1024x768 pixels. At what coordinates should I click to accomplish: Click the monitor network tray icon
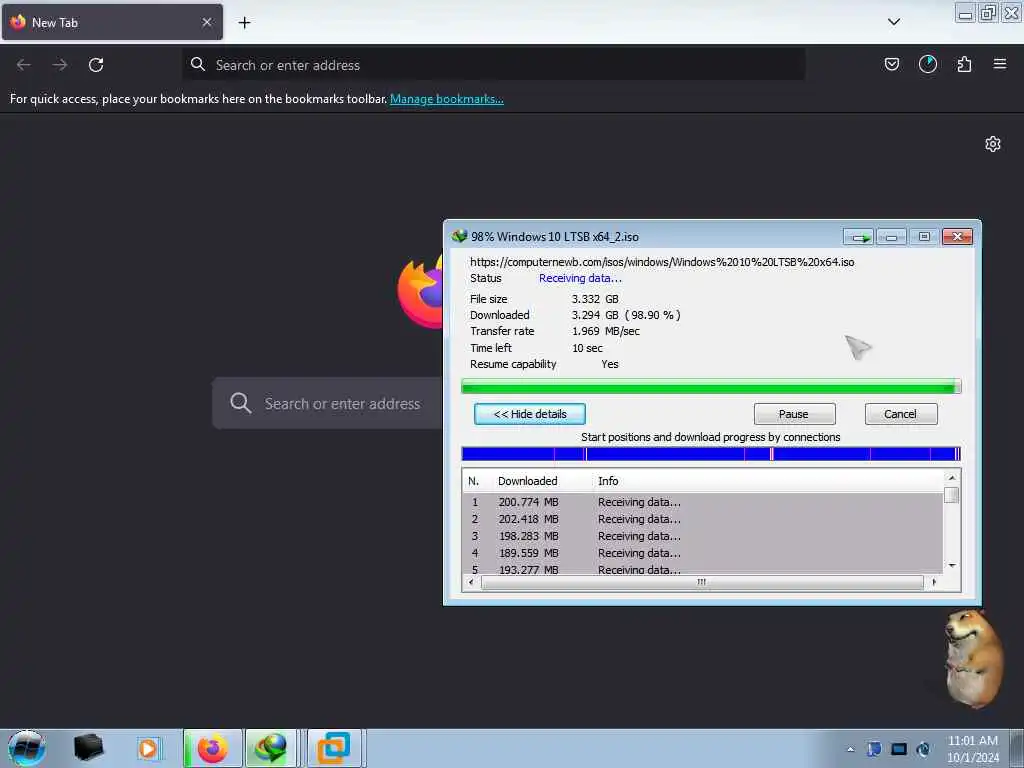coord(899,749)
